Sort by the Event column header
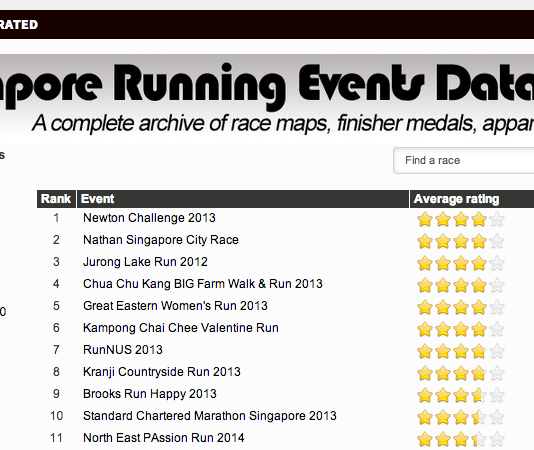The image size is (534, 450). (243, 199)
